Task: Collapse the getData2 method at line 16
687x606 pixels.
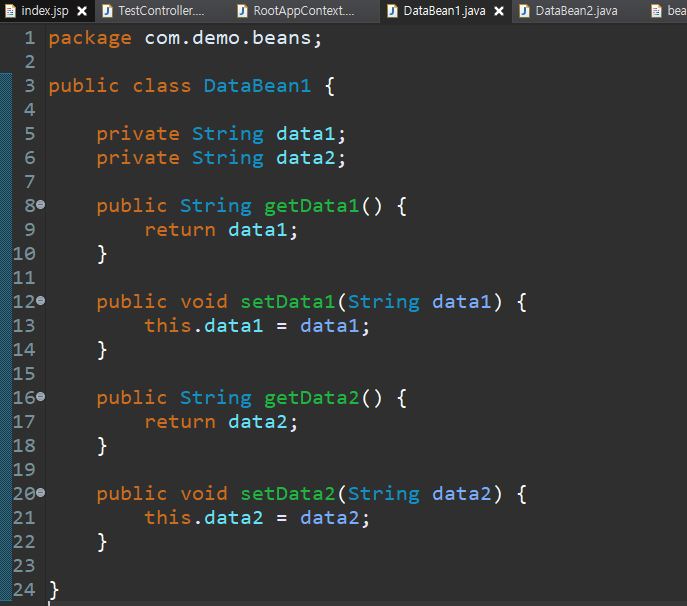Action: pyautogui.click(x=41, y=397)
